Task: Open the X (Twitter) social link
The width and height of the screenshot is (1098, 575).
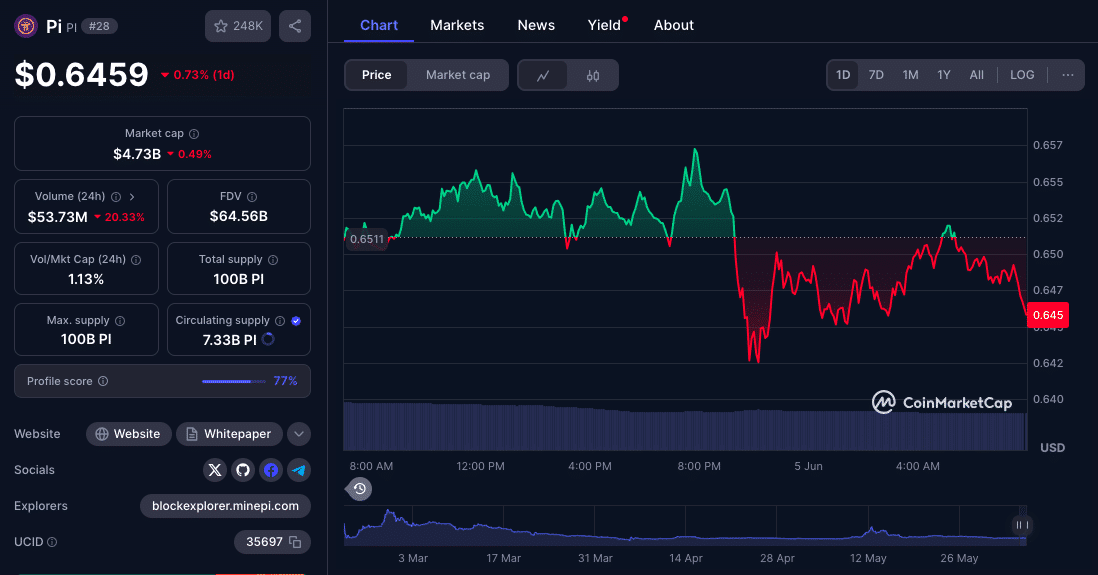Action: (215, 470)
